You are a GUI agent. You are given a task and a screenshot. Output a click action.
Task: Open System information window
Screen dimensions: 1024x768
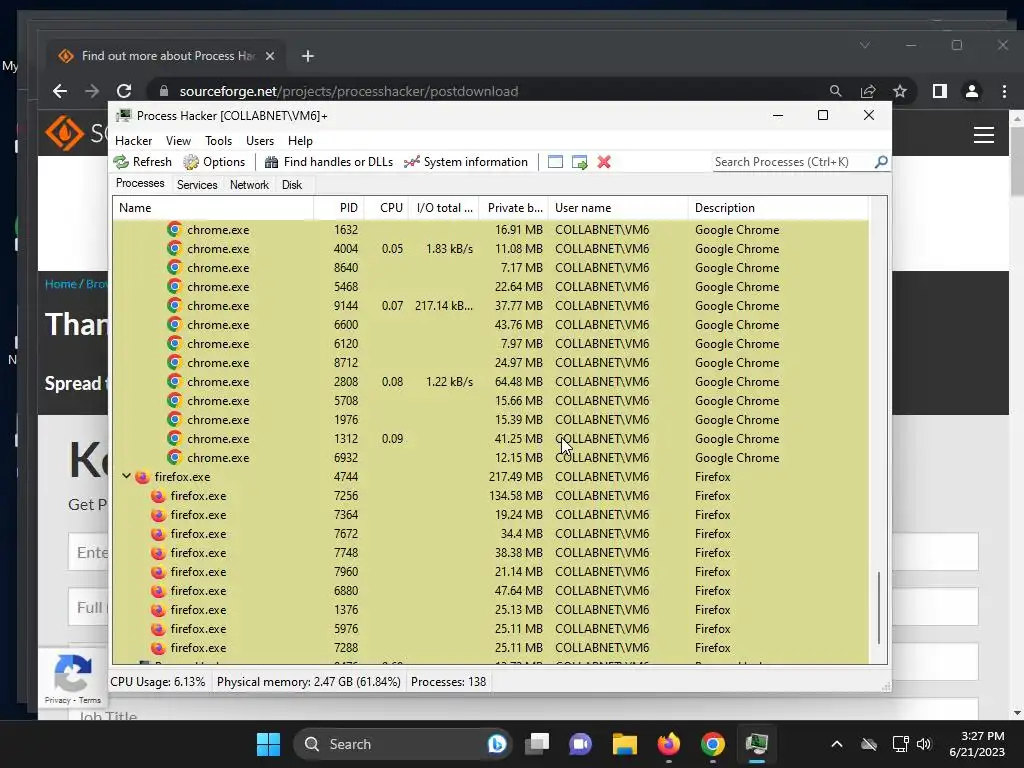point(466,162)
